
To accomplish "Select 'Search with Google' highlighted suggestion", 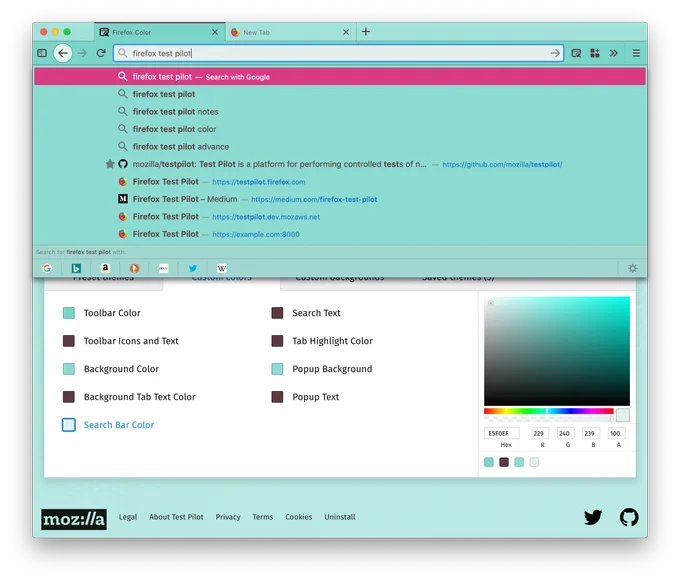I will [x=340, y=77].
